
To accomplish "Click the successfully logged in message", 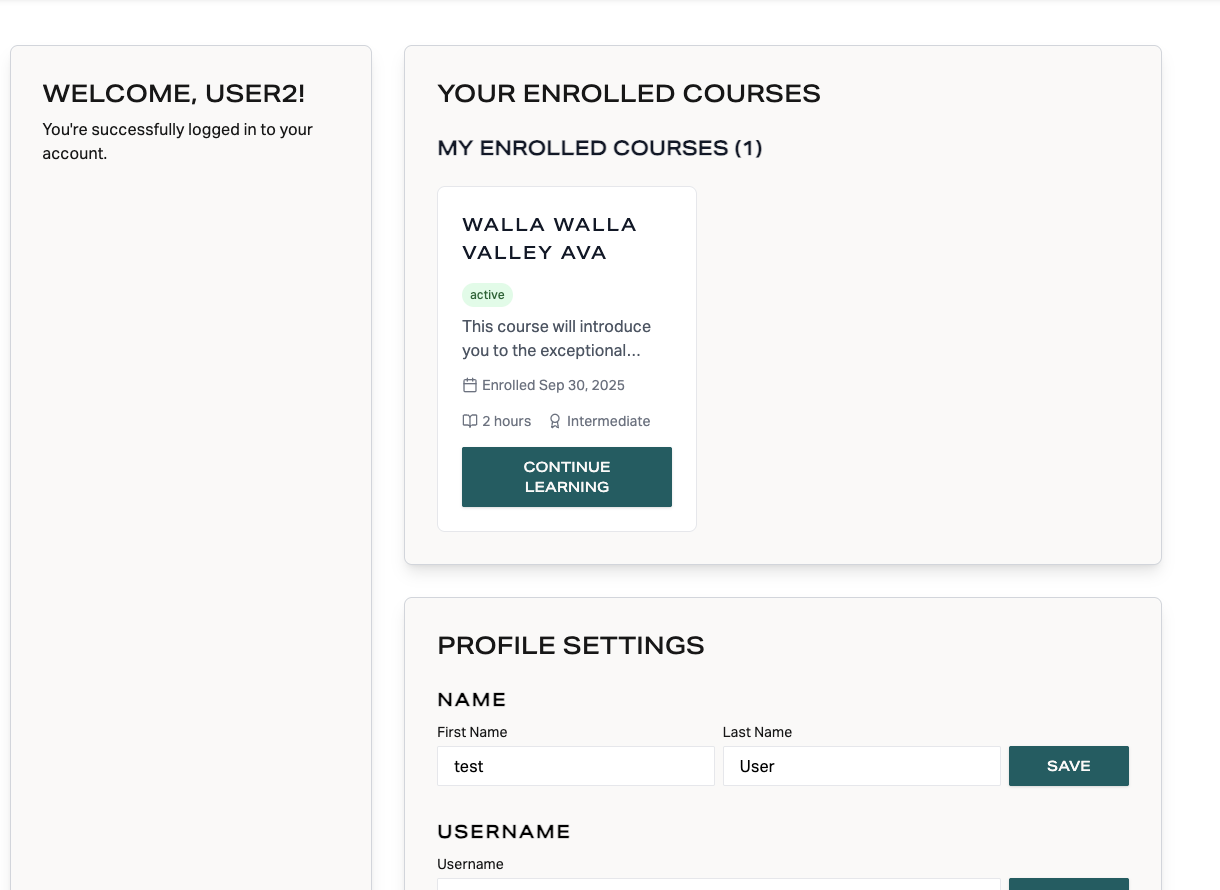I will (x=178, y=141).
